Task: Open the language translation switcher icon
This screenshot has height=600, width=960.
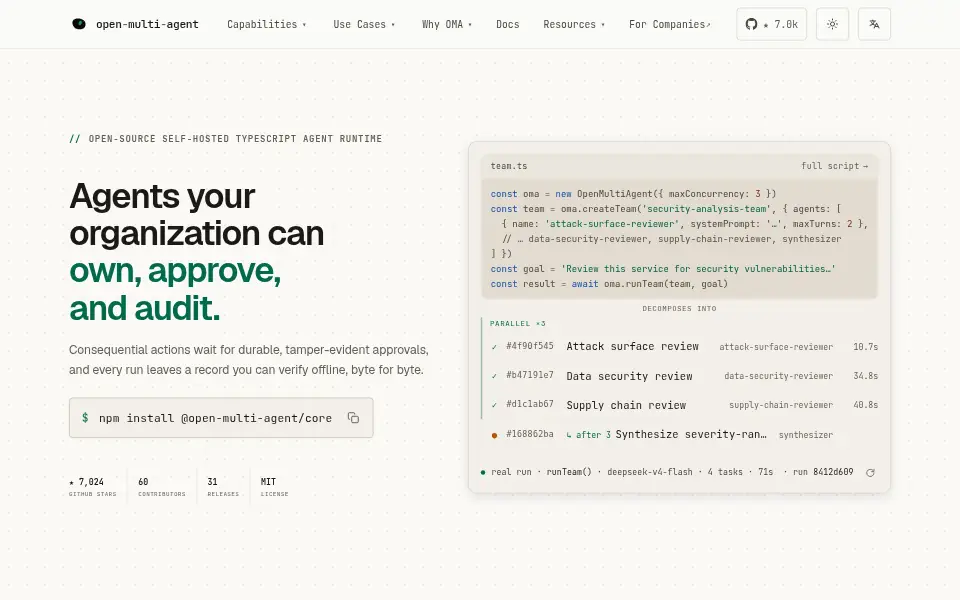Action: 874,24
